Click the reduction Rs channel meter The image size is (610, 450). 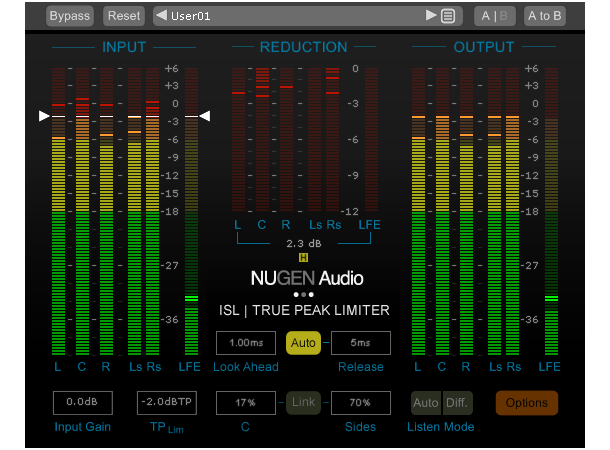click(333, 140)
